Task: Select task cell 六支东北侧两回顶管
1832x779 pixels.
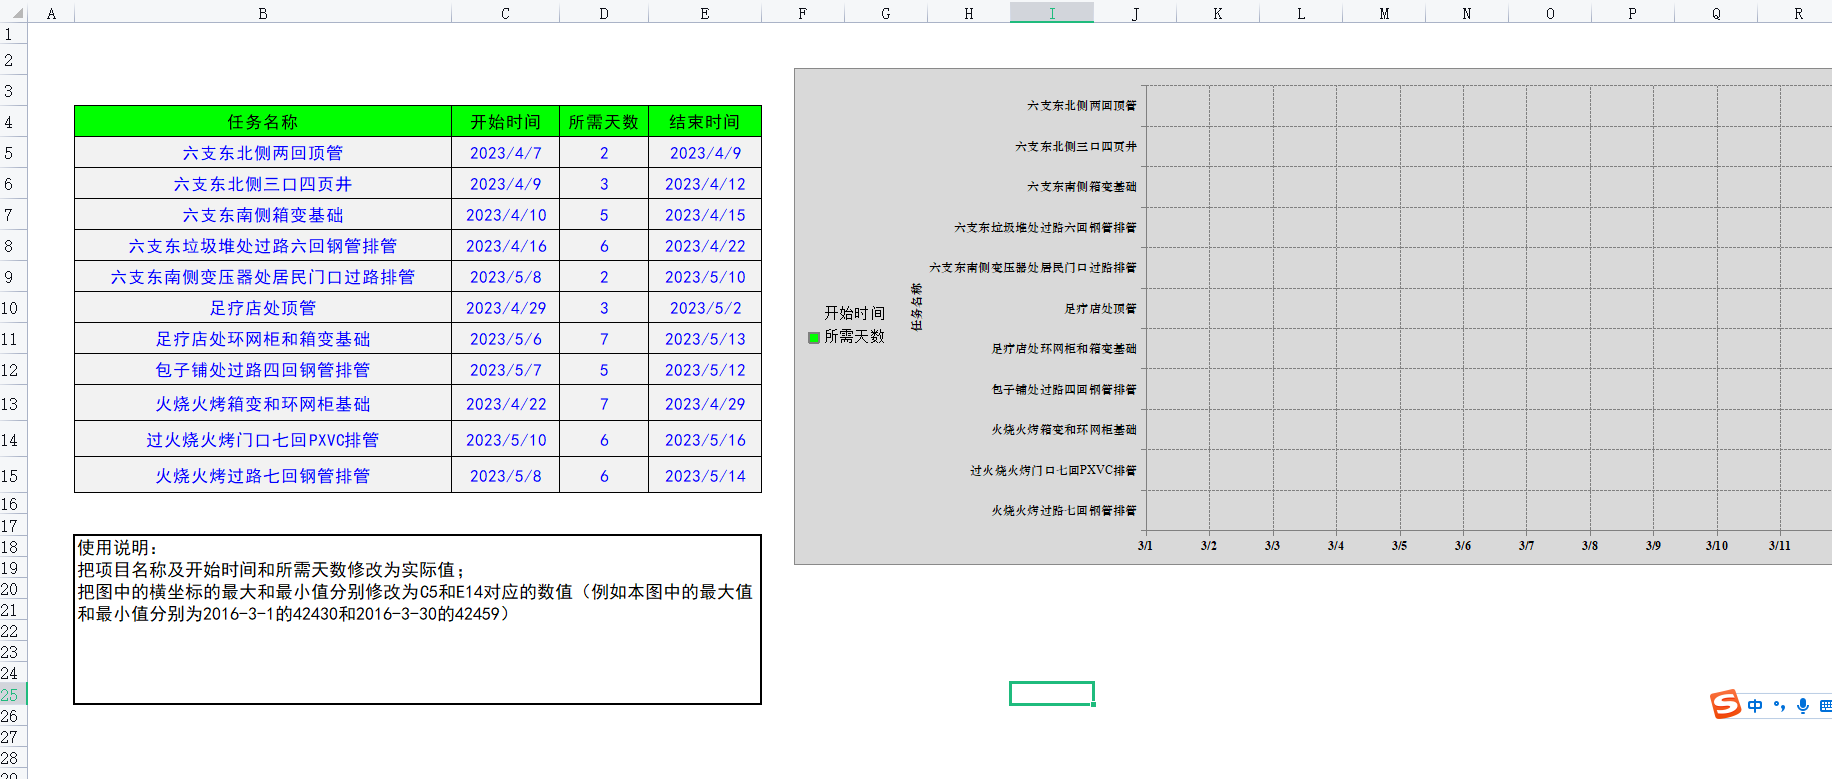Action: tap(263, 153)
